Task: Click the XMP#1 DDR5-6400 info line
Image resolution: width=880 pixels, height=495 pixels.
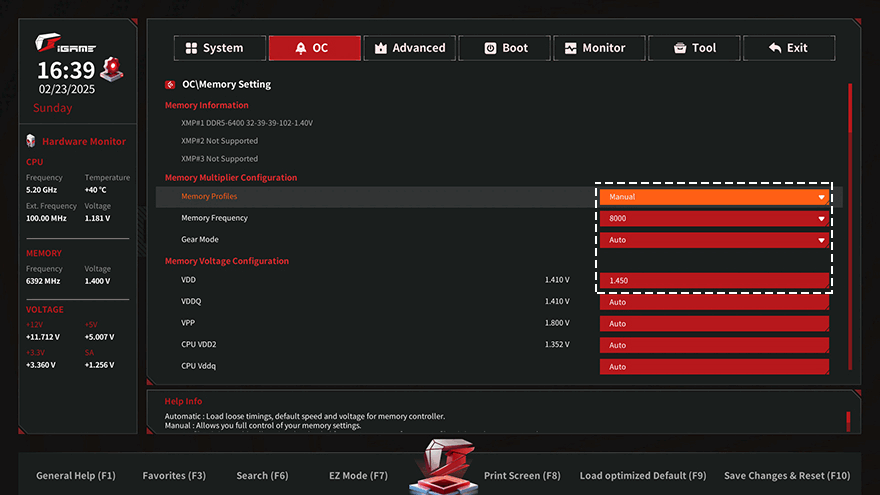Action: pyautogui.click(x=247, y=123)
